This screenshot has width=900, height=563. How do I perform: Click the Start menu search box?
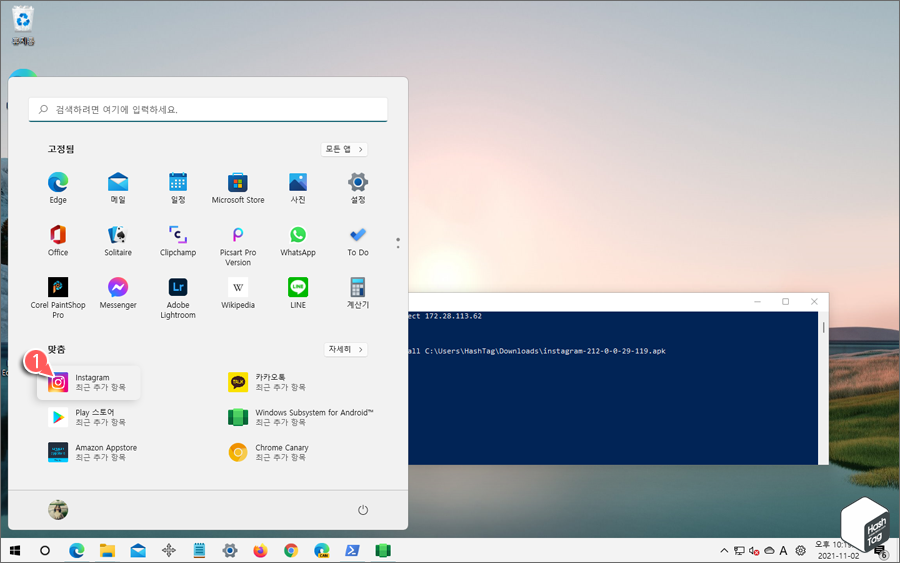tap(208, 110)
